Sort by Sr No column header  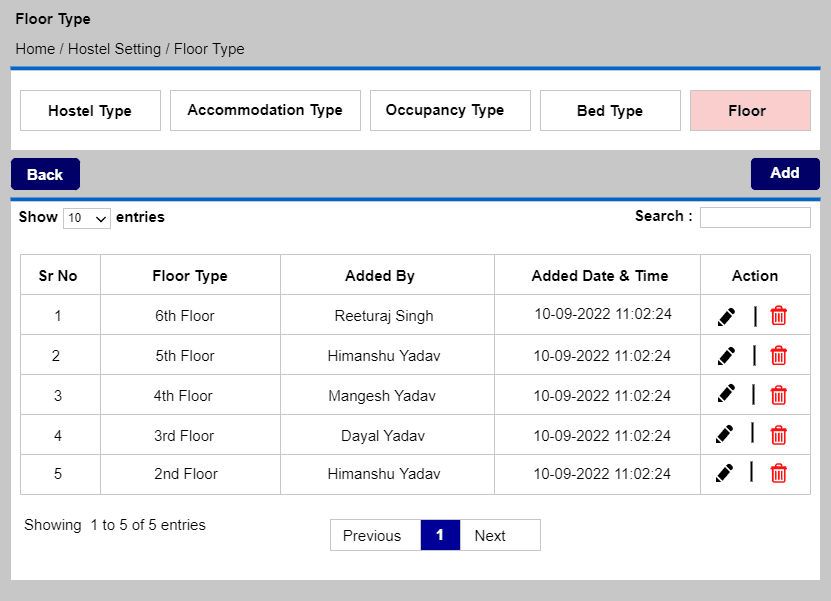click(60, 275)
